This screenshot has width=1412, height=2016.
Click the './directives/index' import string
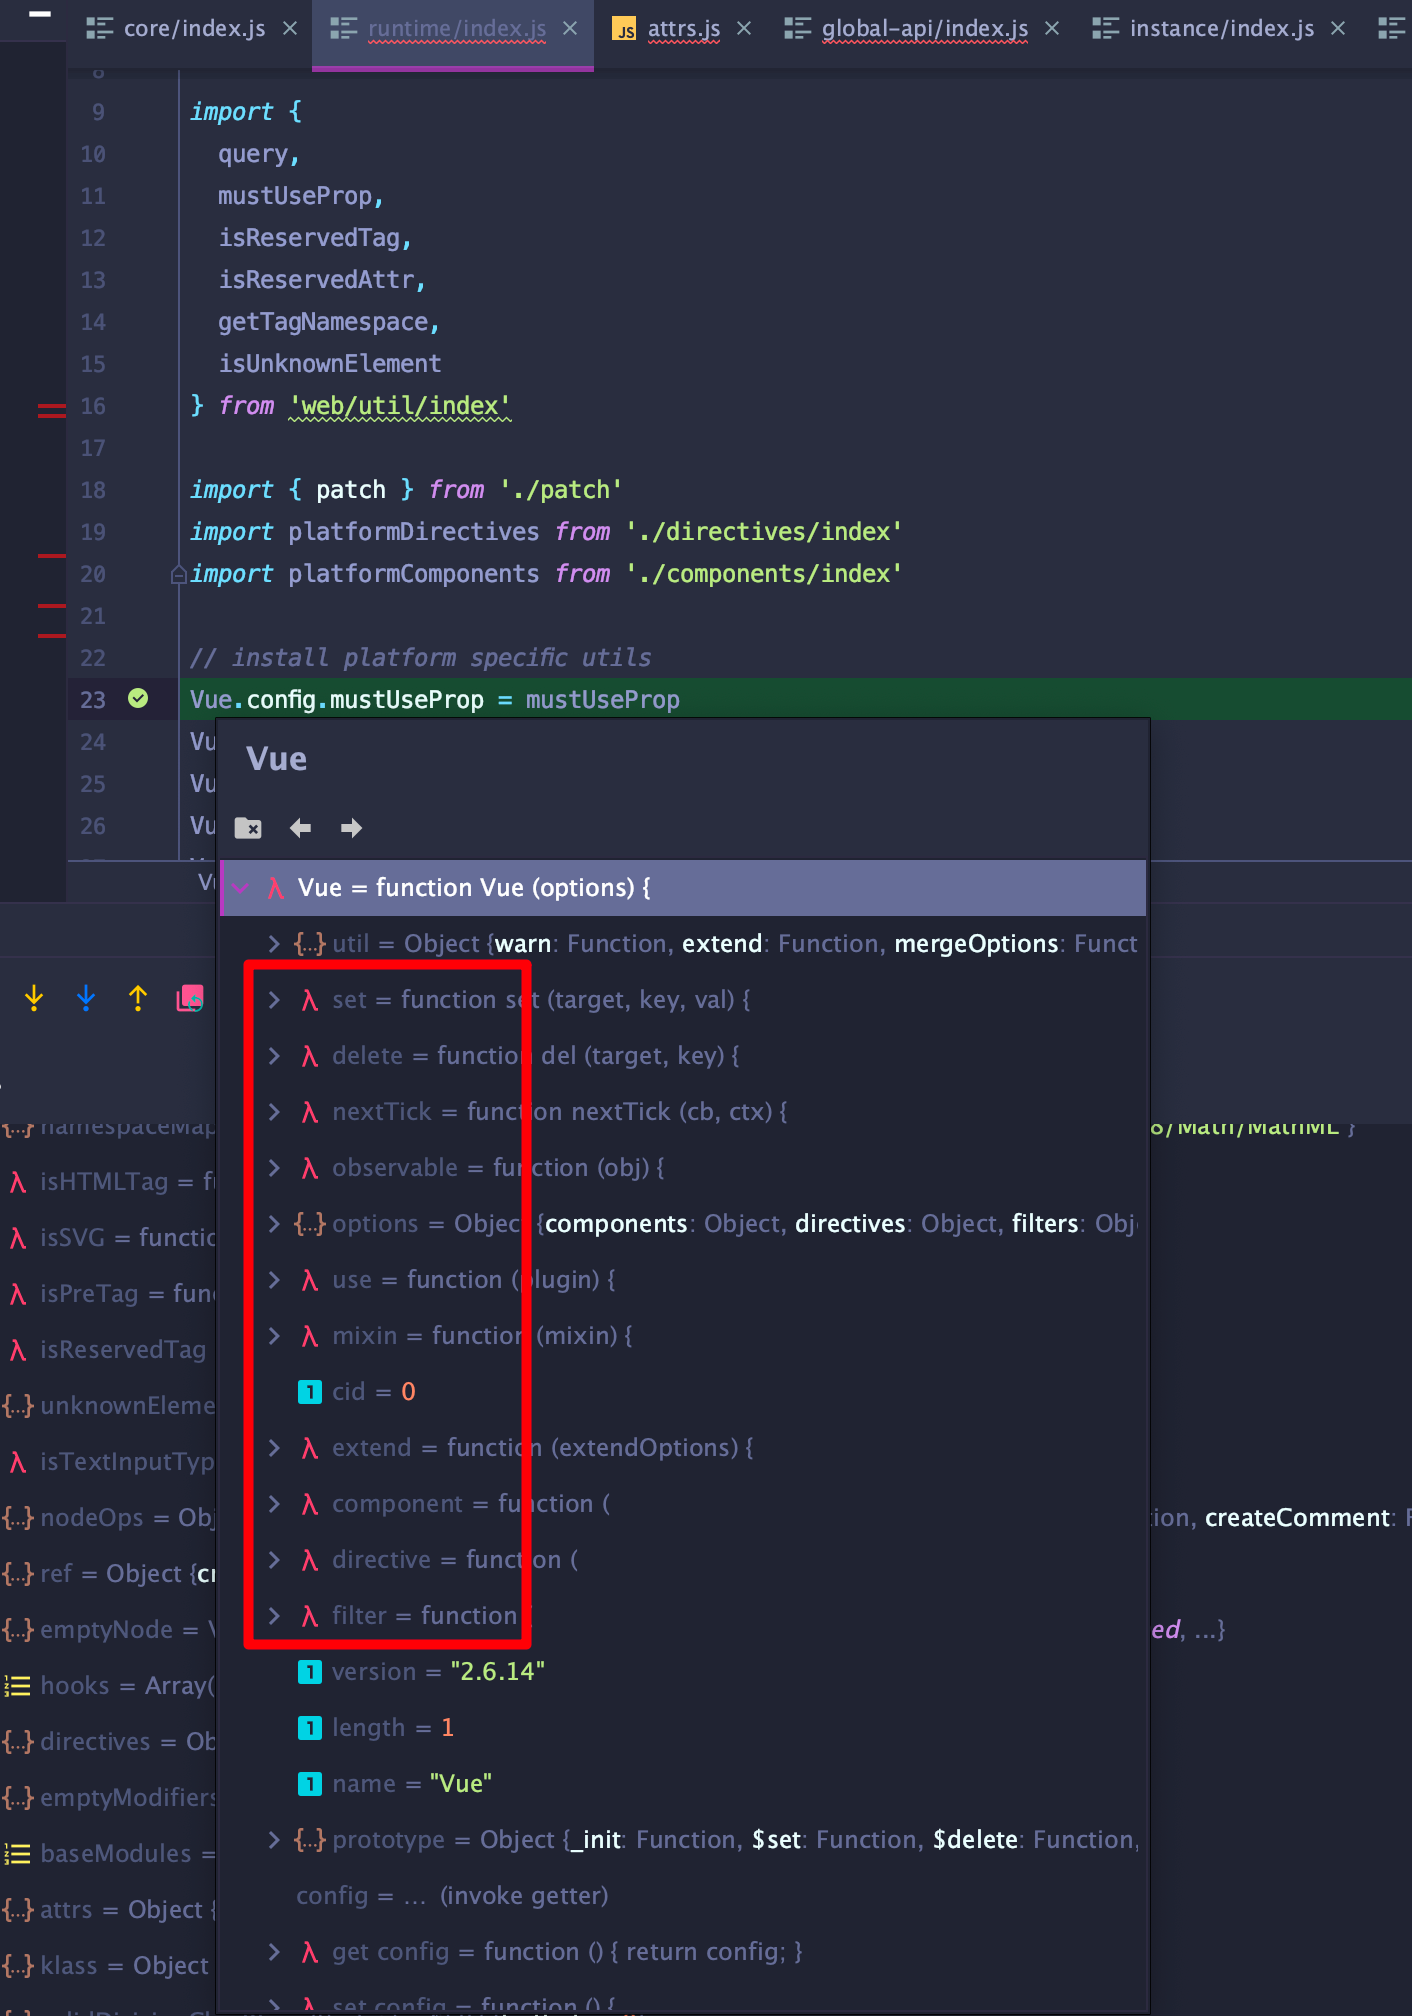pos(764,532)
